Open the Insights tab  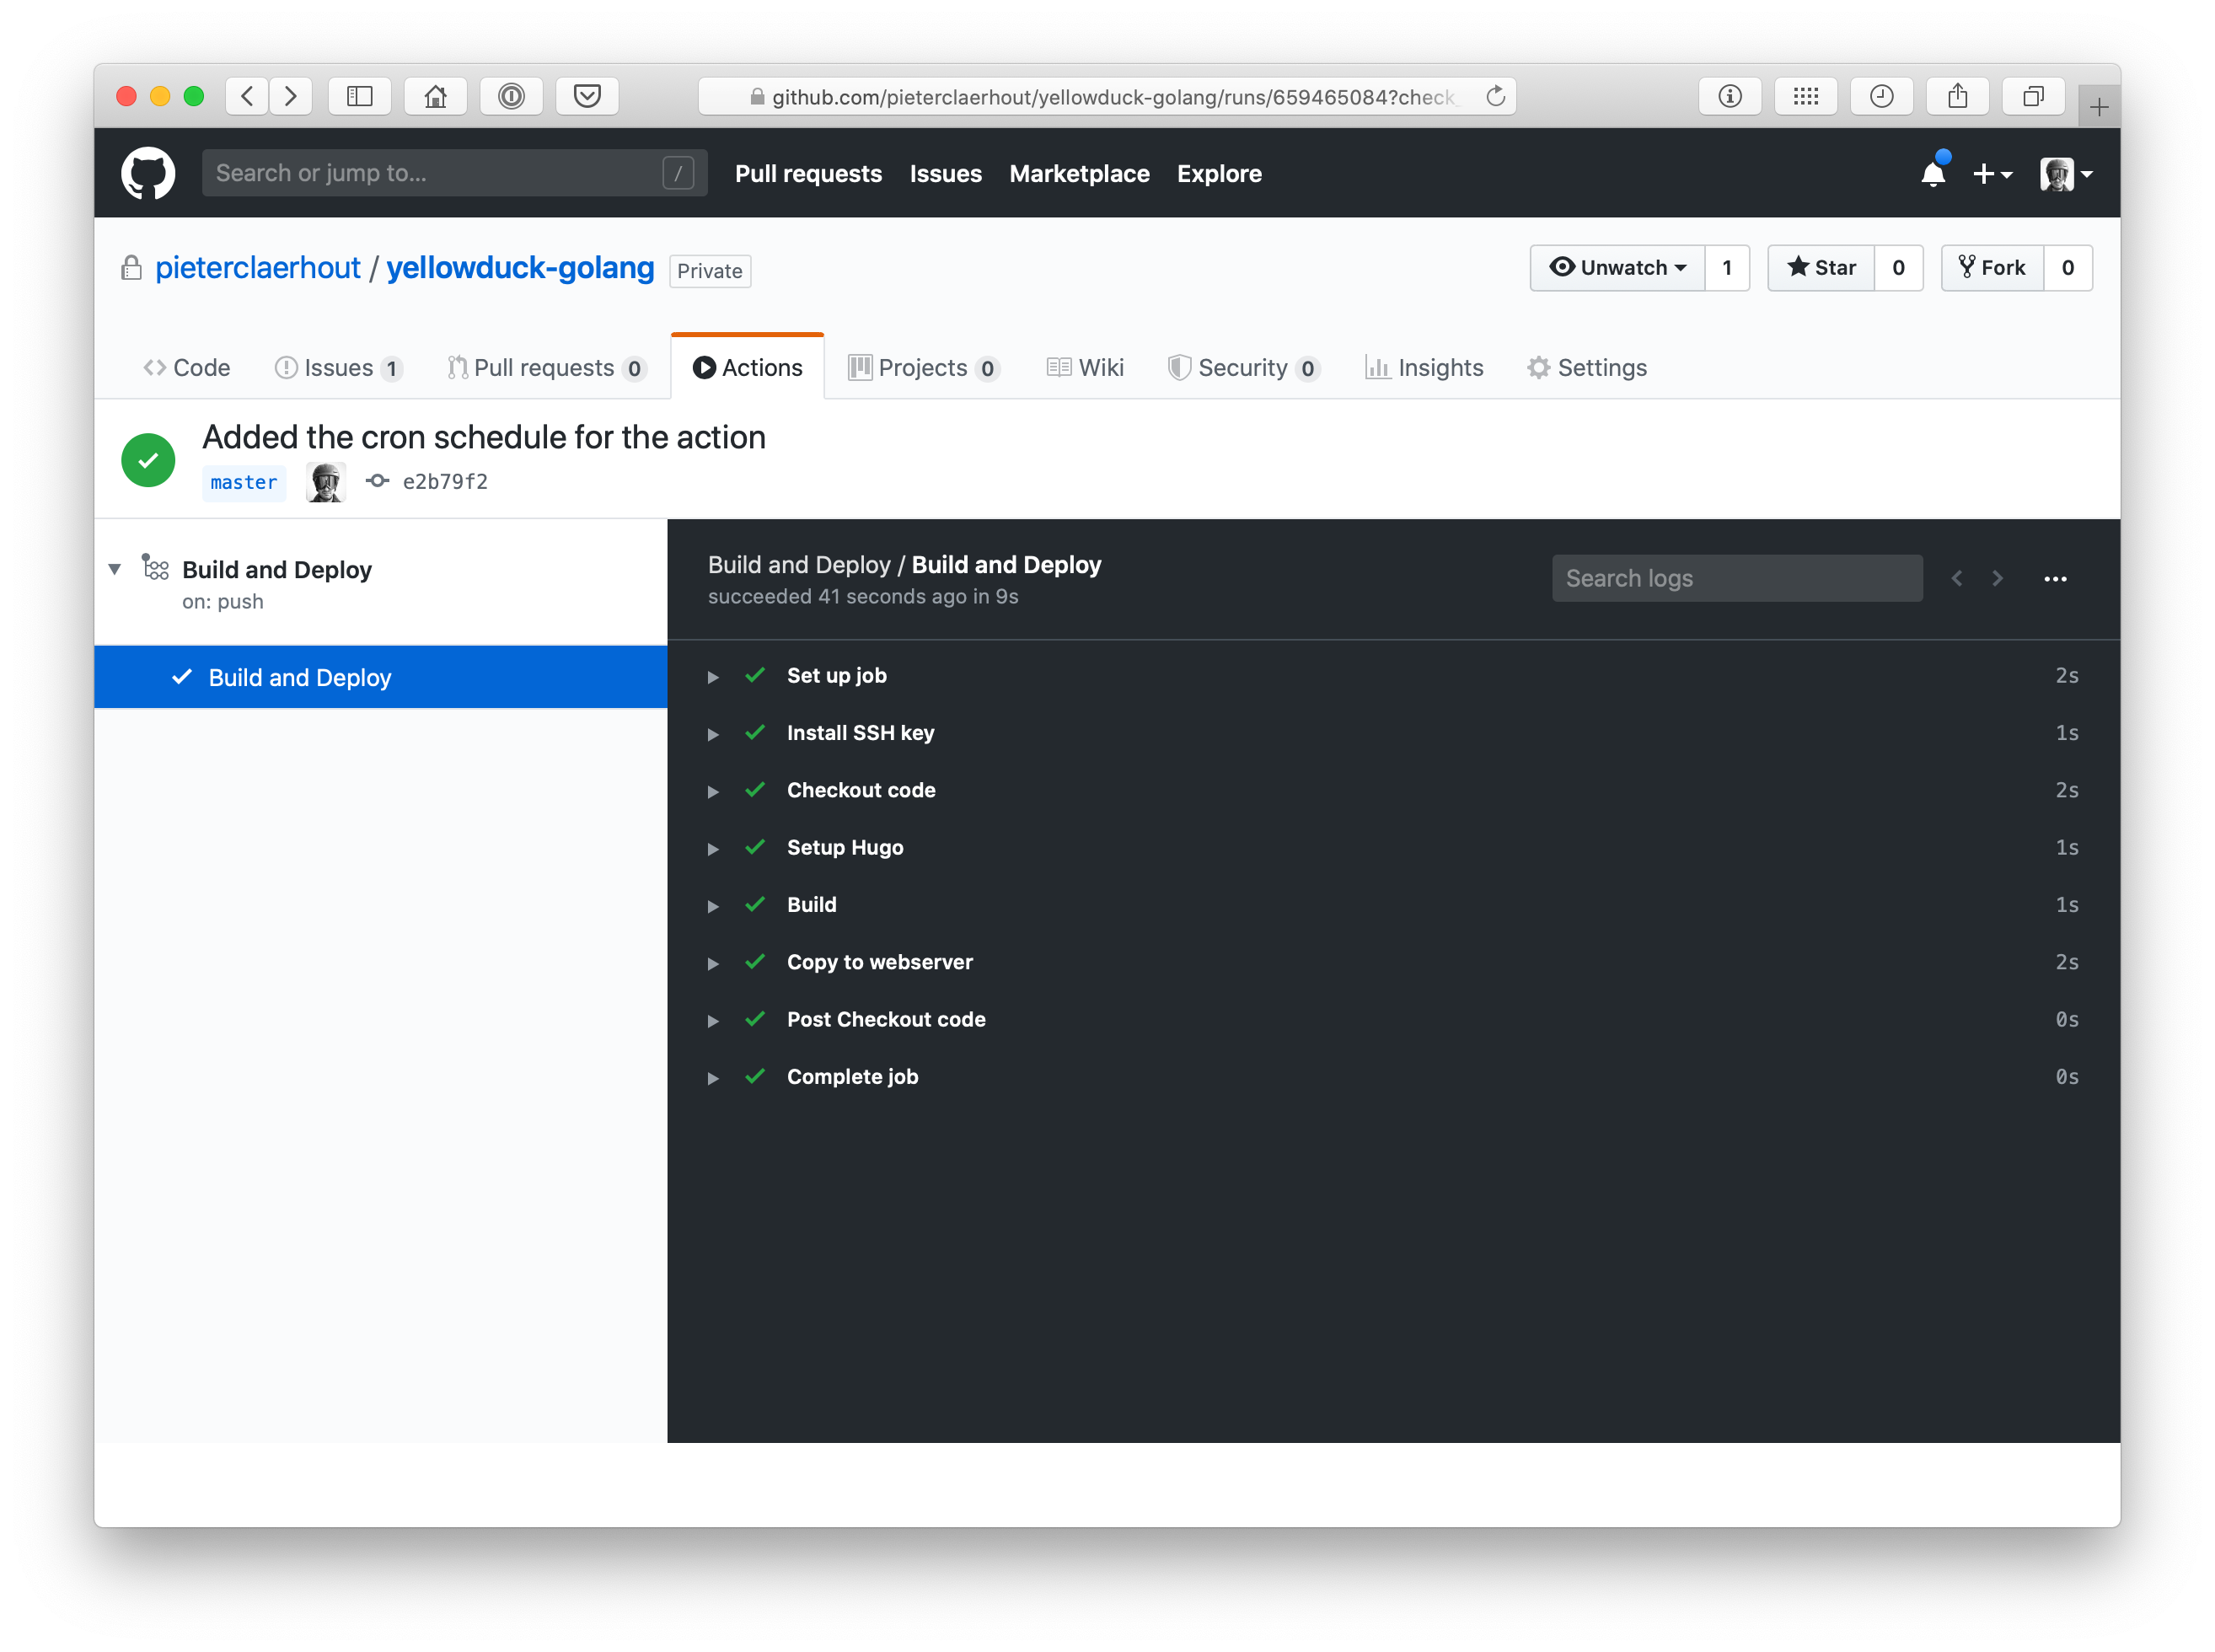(x=1424, y=367)
